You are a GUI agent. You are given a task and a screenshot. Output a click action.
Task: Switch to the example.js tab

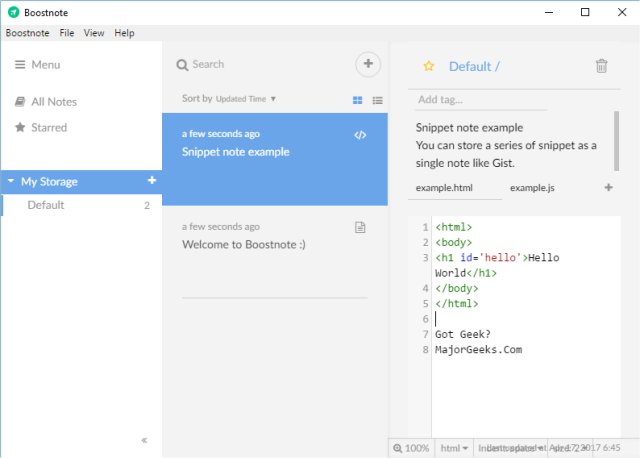[534, 188]
